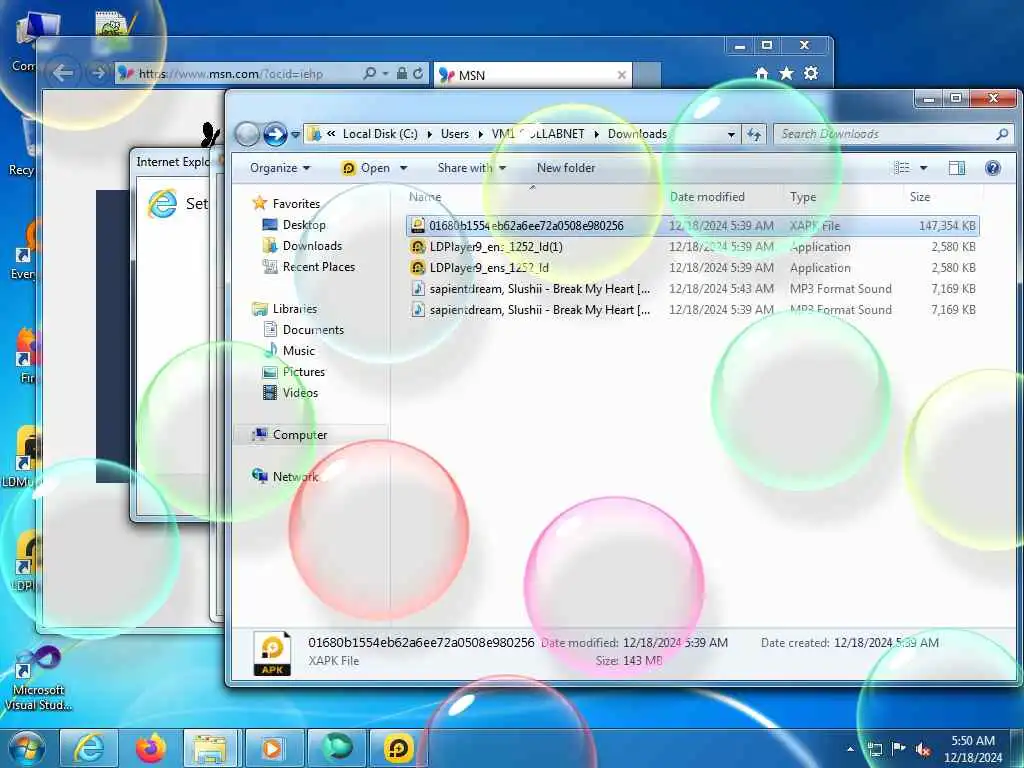Expand the address bar history dropdown
Viewport: 1024px width, 768px height.
731,135
